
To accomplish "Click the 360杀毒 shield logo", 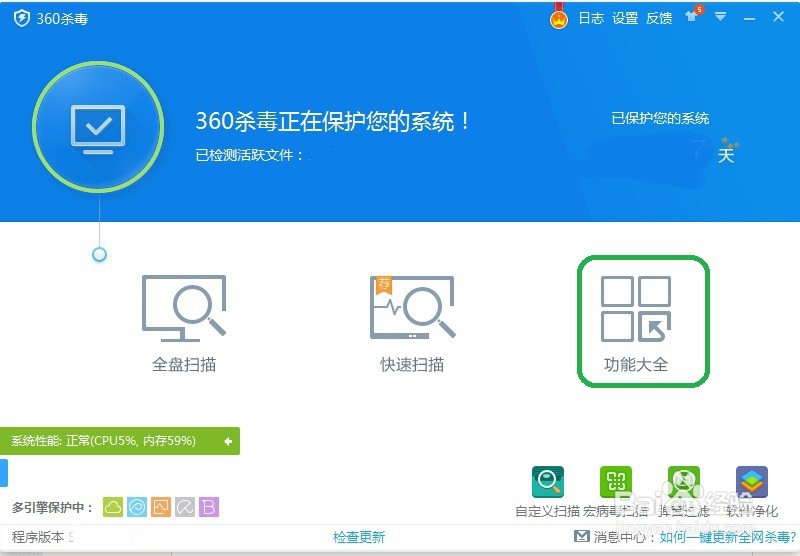I will pos(21,18).
